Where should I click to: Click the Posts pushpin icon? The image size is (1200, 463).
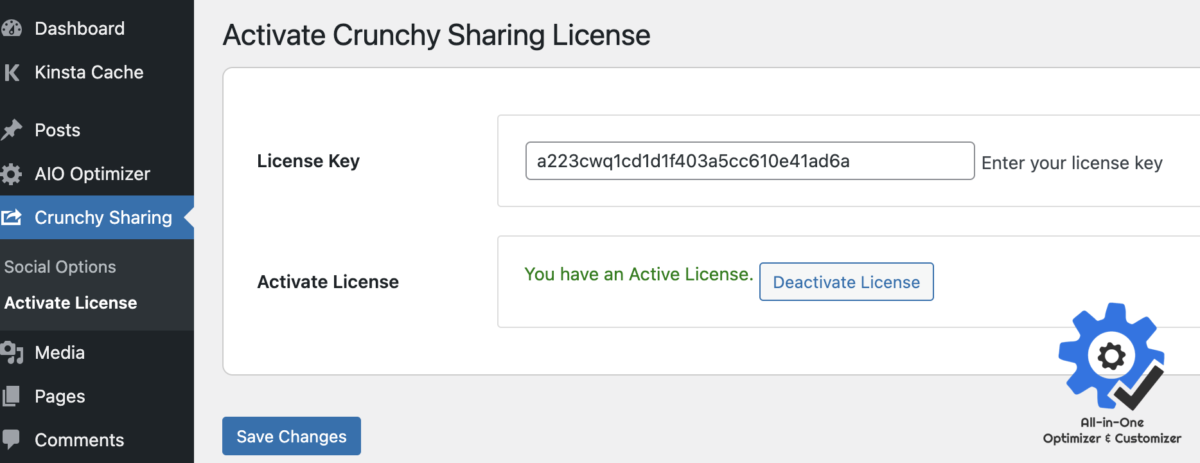pyautogui.click(x=12, y=130)
